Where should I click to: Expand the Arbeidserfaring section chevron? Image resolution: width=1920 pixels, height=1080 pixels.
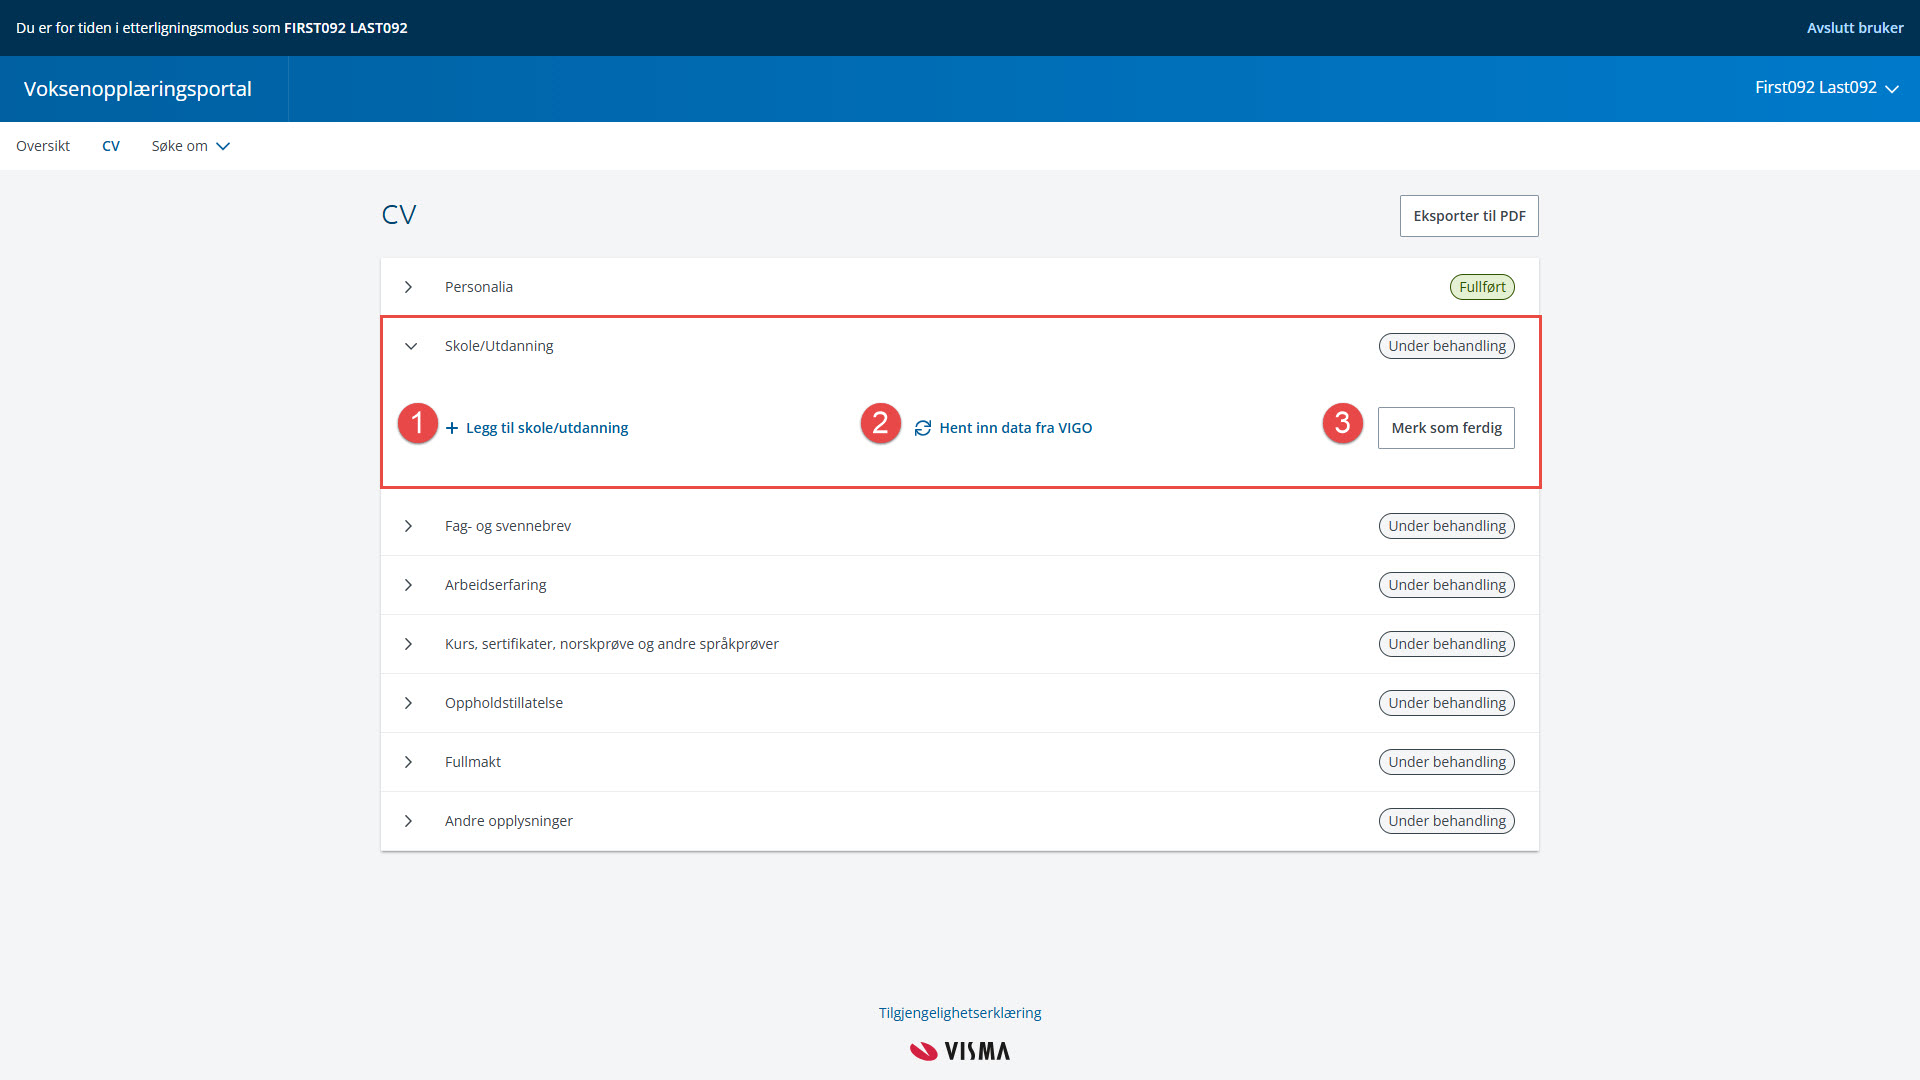[x=408, y=585]
